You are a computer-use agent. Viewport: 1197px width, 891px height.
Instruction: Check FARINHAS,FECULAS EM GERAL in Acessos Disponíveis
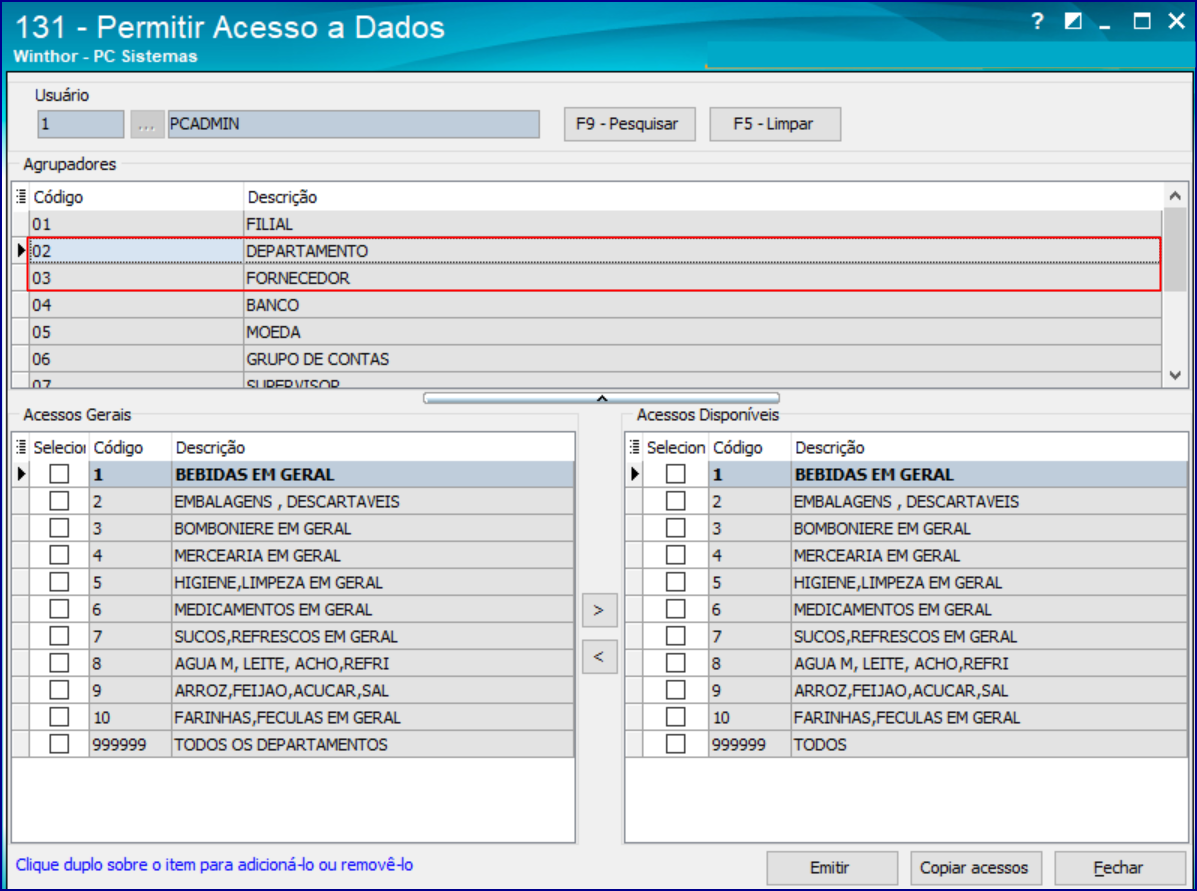(676, 718)
